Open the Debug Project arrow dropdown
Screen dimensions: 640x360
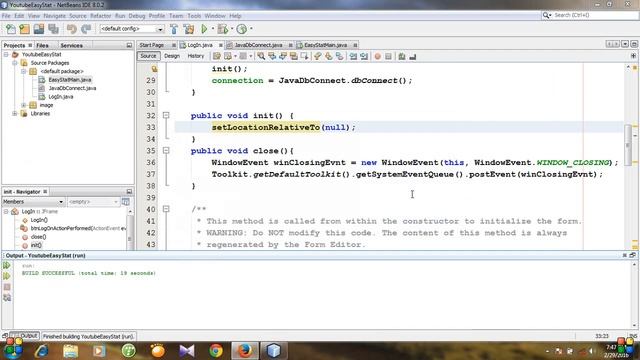pos(232,29)
